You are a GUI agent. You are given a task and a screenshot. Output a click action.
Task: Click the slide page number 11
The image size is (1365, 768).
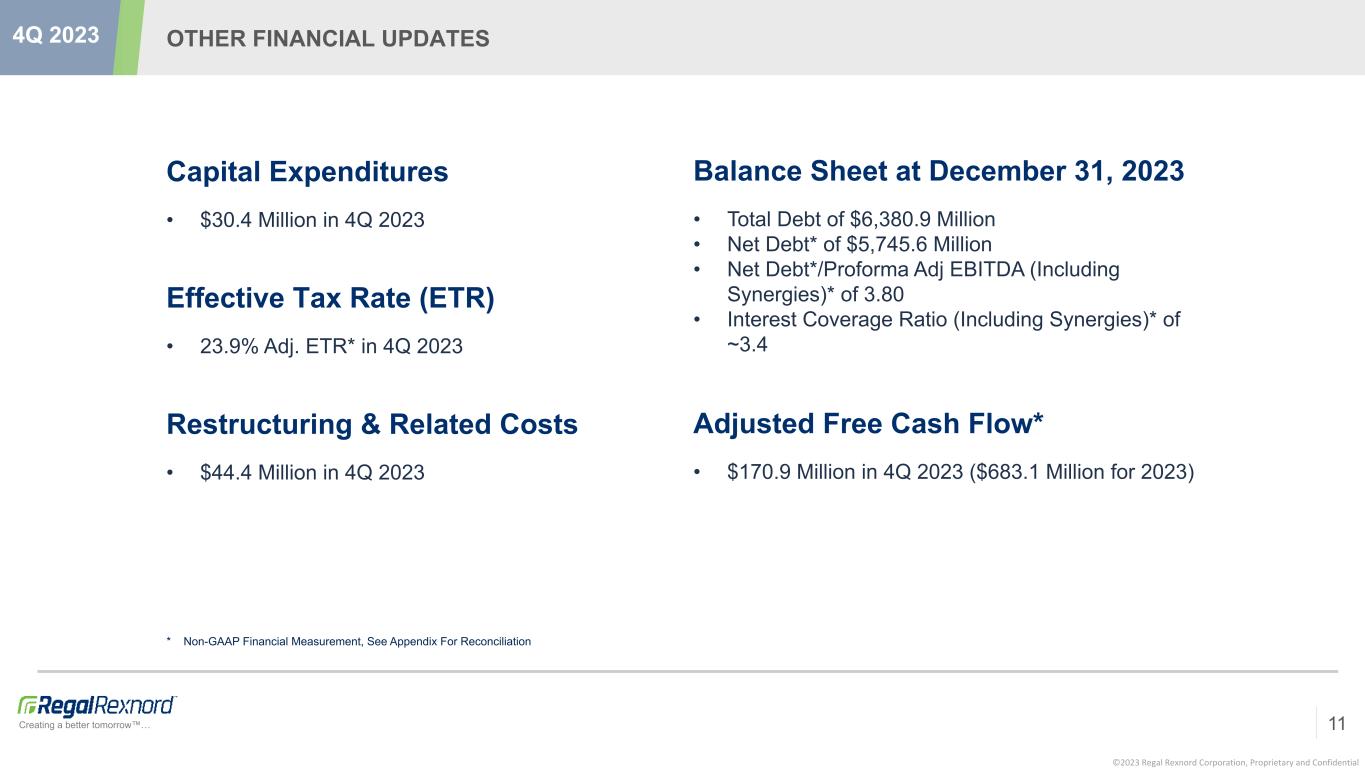[x=1337, y=721]
